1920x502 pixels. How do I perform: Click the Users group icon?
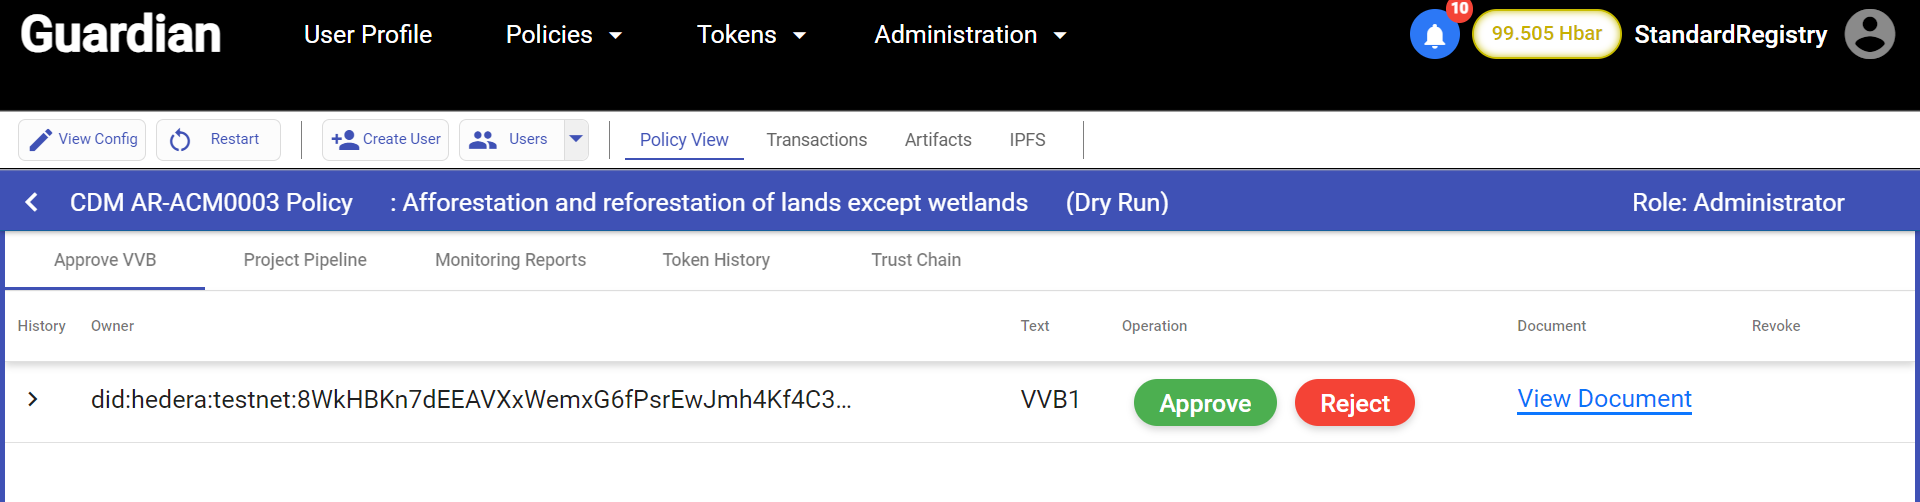483,140
